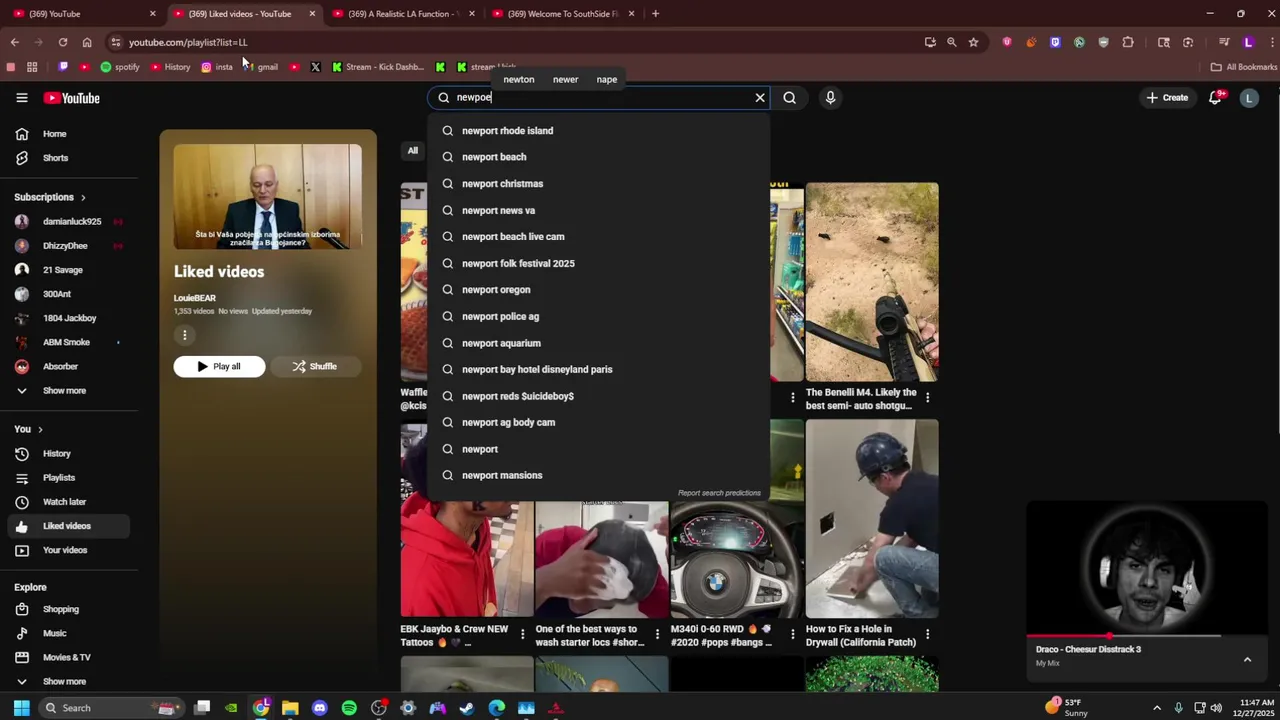Choose suggestion newport beach live cam
1280x720 pixels.
click(598, 237)
